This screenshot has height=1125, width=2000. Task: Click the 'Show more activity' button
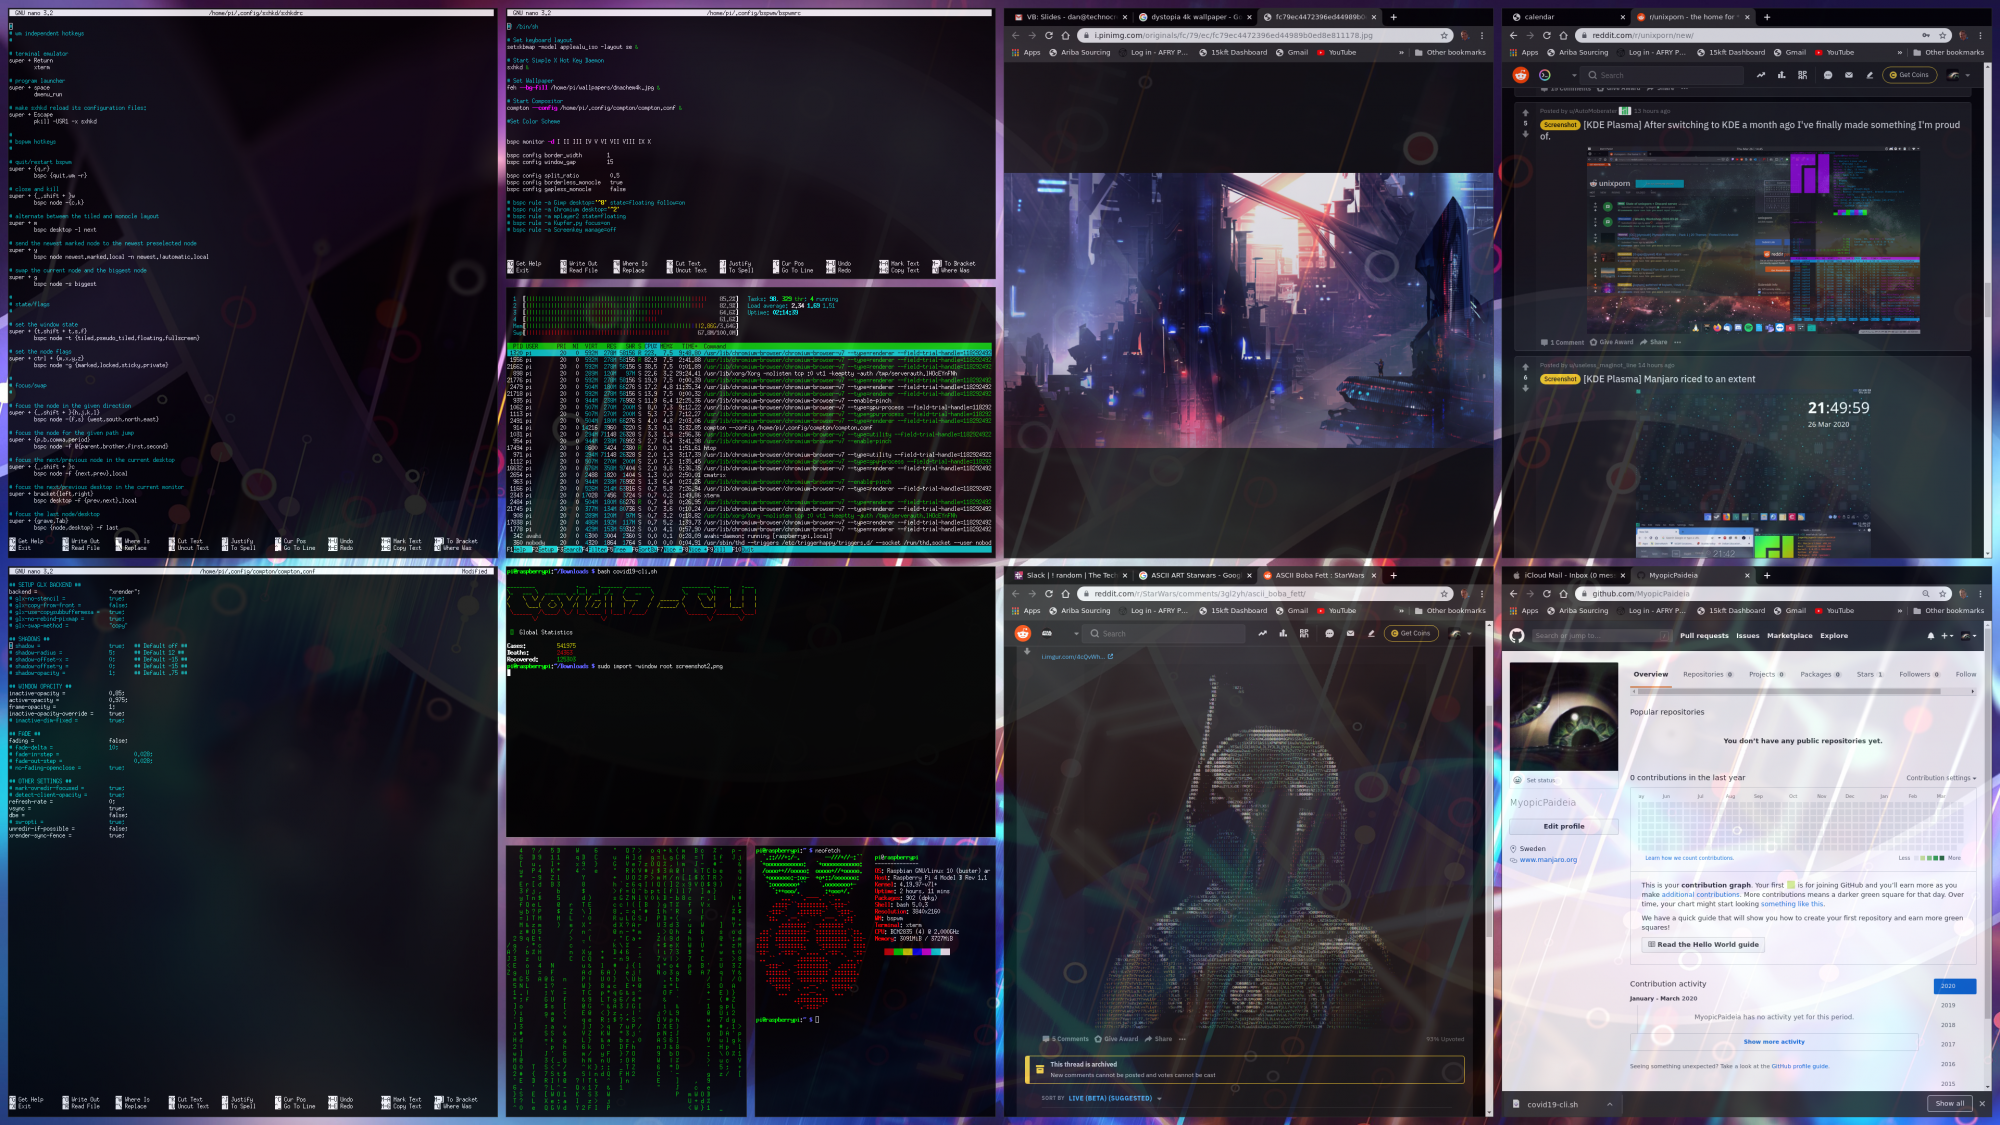coord(1774,1042)
